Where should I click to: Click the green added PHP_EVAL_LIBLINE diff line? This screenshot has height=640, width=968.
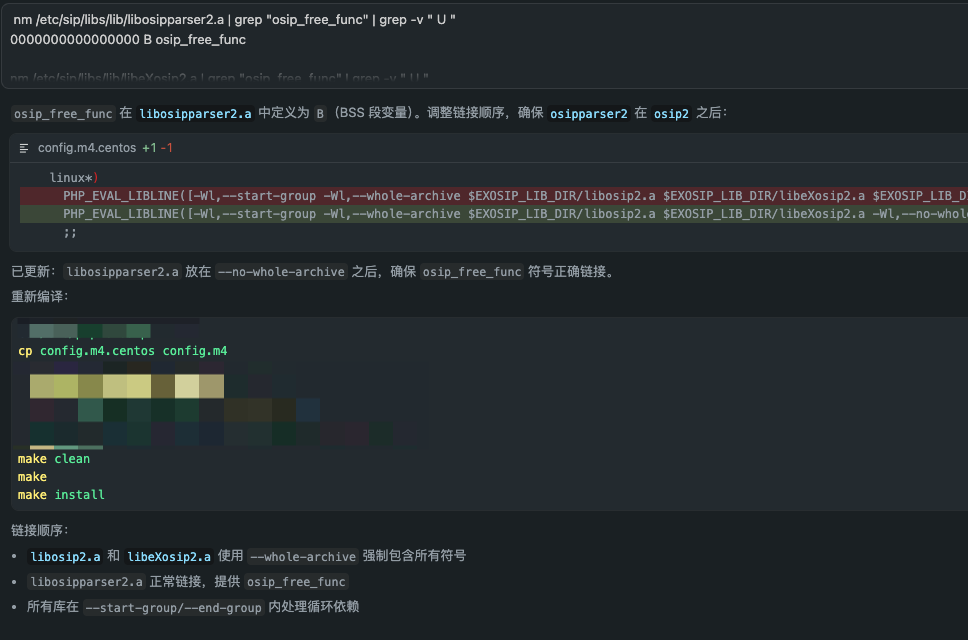[x=500, y=214]
